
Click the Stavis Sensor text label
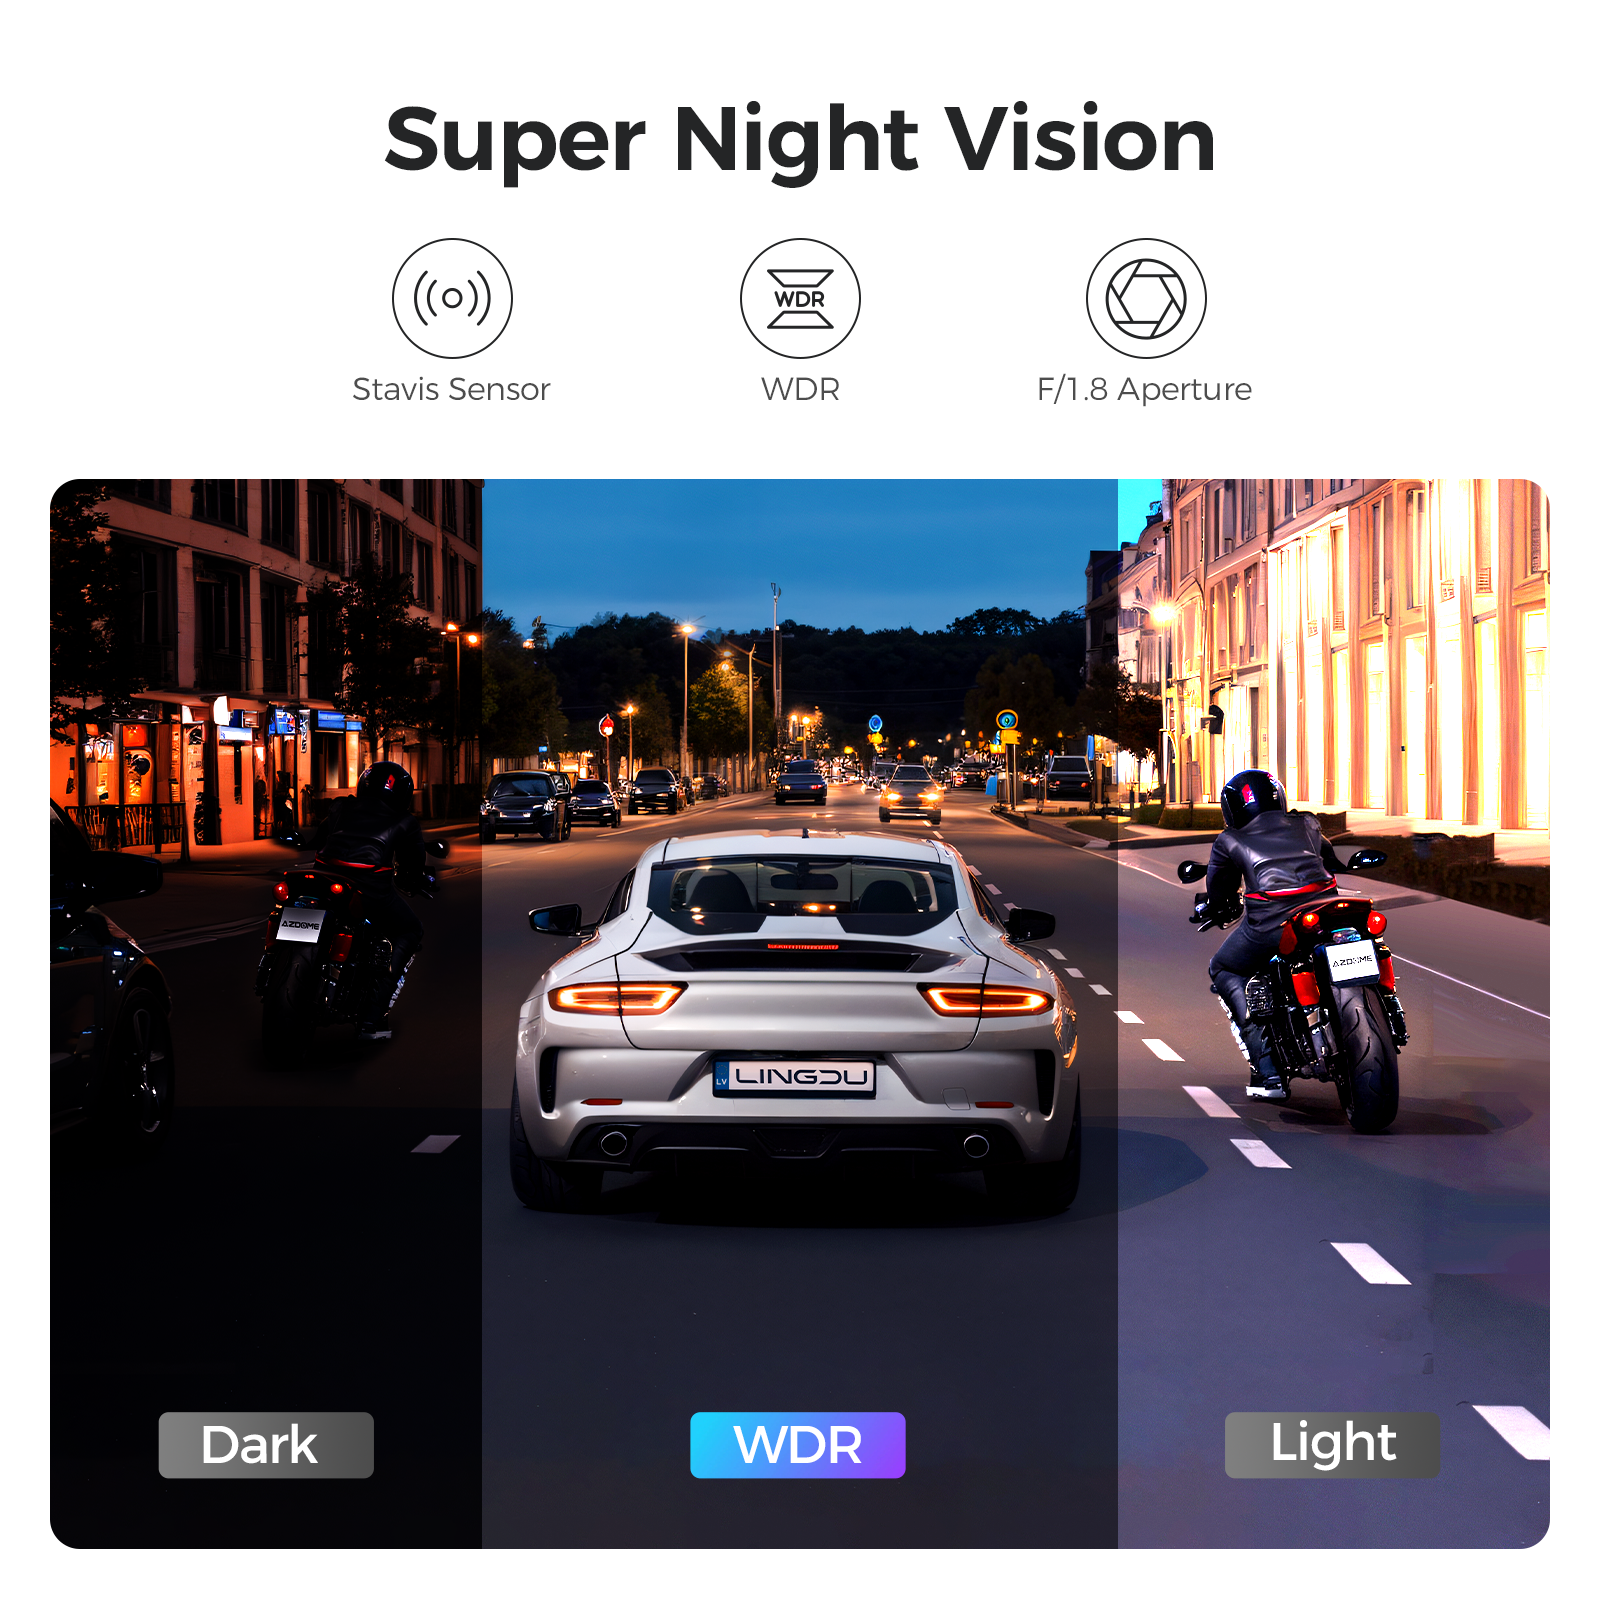(451, 389)
